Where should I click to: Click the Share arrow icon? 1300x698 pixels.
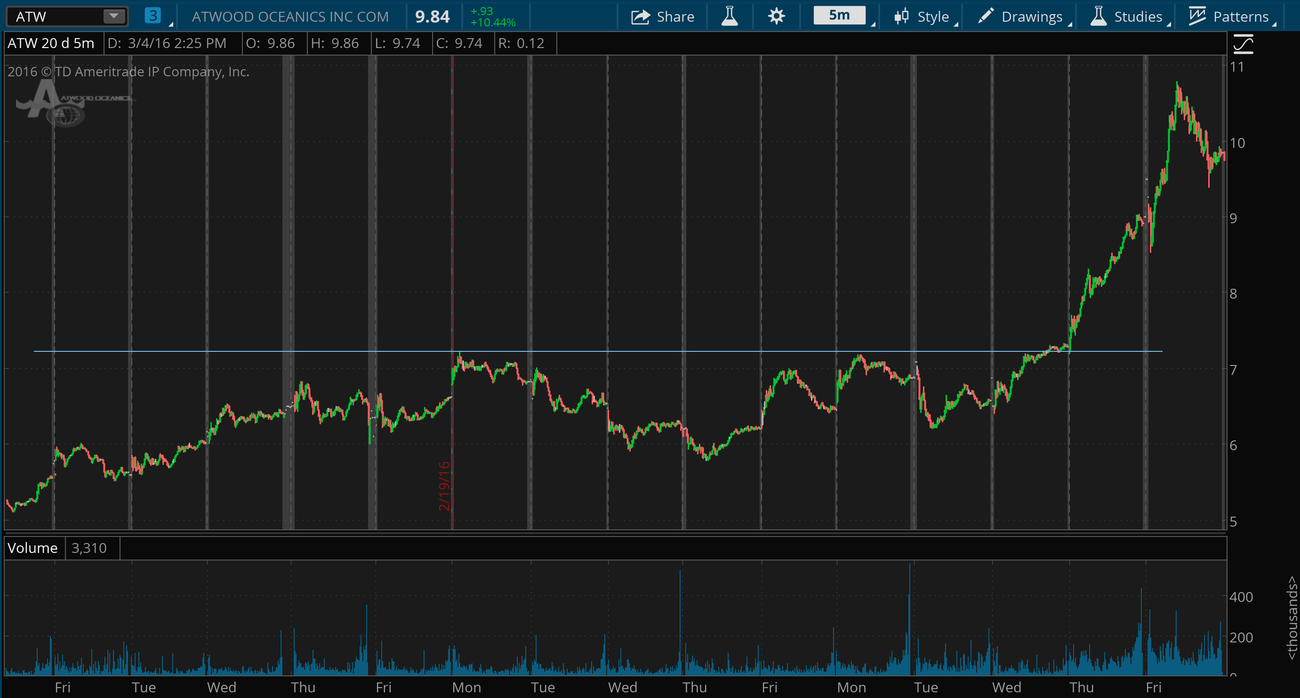(640, 16)
